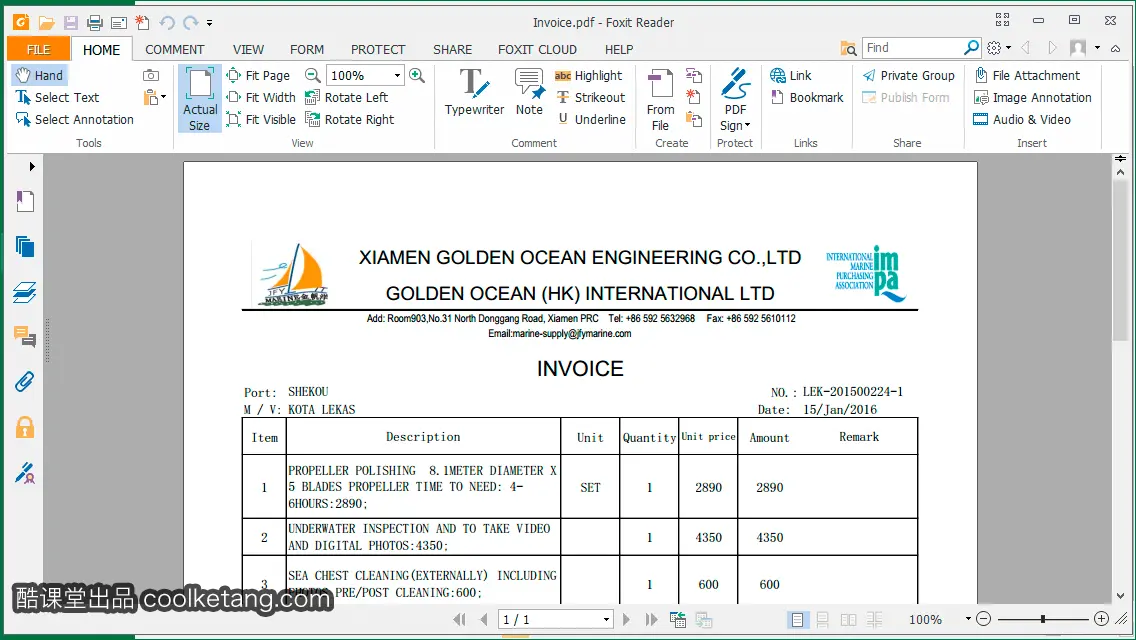
Task: Click the Find search field
Action: click(913, 48)
